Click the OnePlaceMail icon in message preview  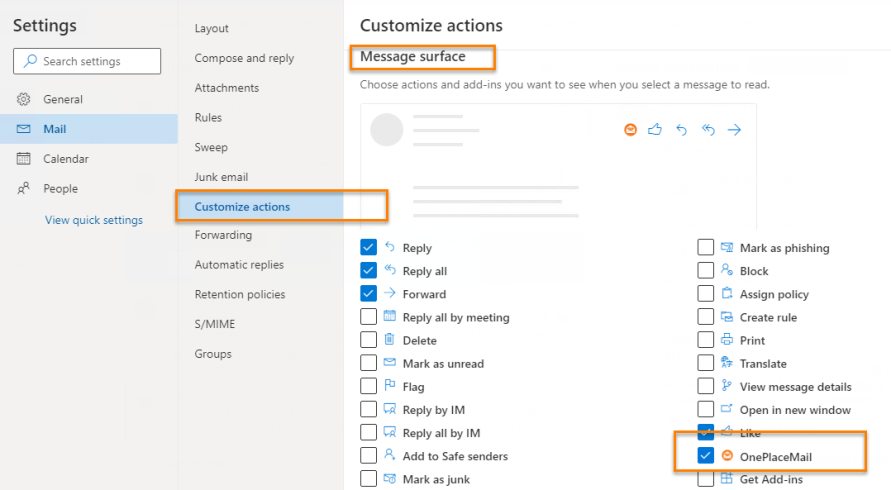point(630,130)
